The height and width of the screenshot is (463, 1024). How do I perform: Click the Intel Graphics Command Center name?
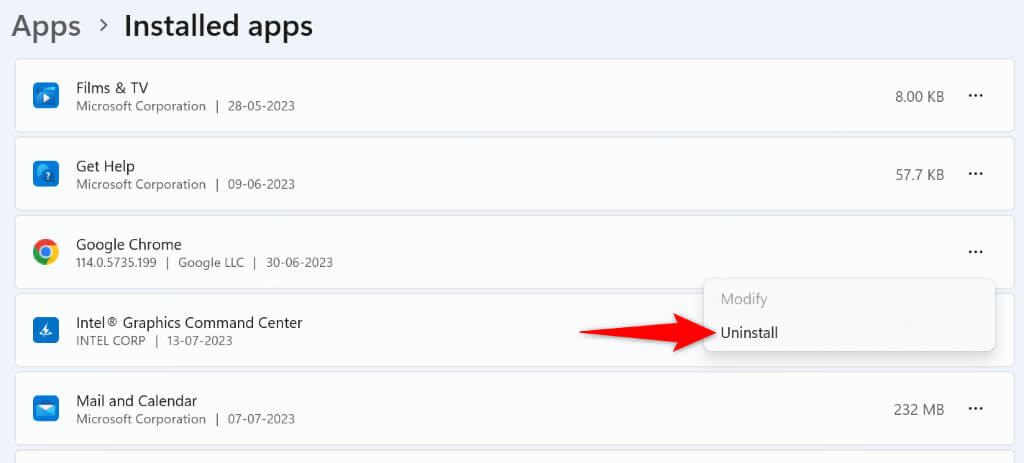189,322
